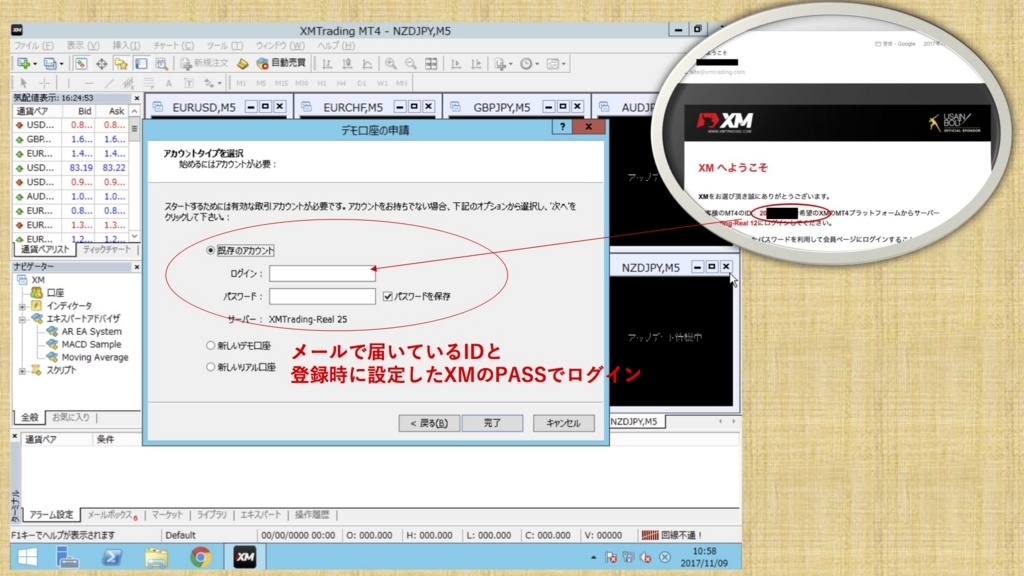Click the zoom out magnifier icon

(x=411, y=63)
